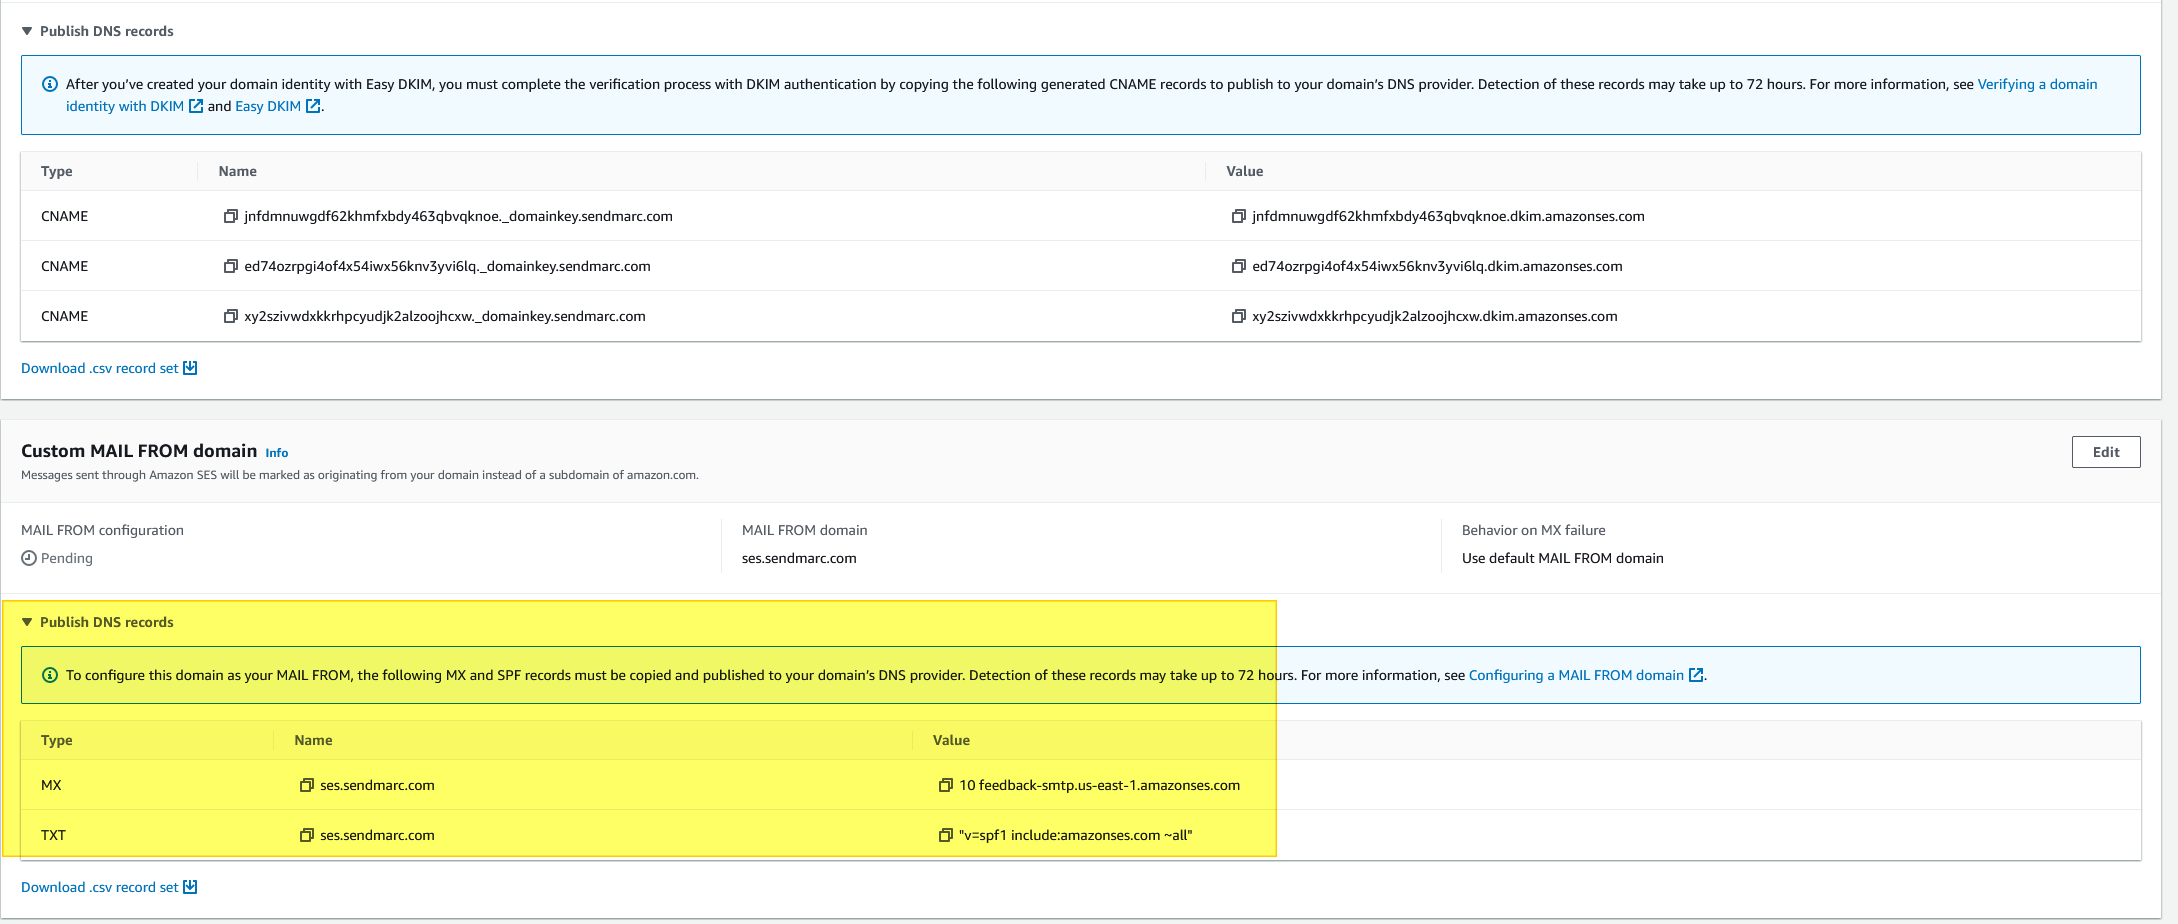Open the Configuring a MAIL FROM domain link
This screenshot has height=924, width=2178.
(1577, 675)
